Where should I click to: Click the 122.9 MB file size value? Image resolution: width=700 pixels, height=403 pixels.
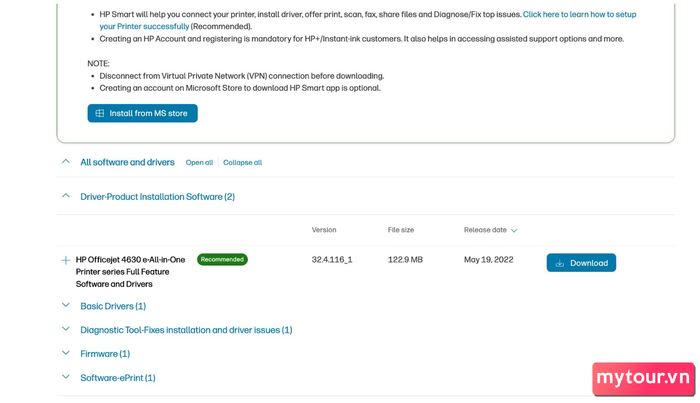pos(405,260)
